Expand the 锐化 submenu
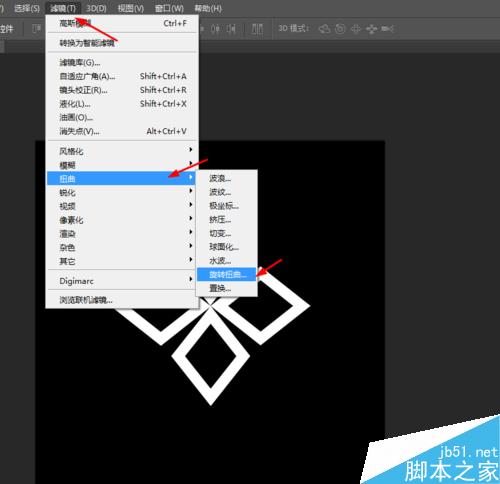The image size is (500, 484). tap(122, 192)
